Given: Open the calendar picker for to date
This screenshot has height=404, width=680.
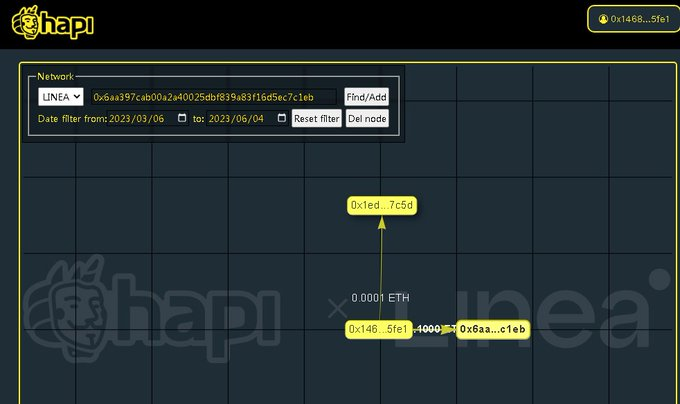Looking at the screenshot, I should point(281,118).
